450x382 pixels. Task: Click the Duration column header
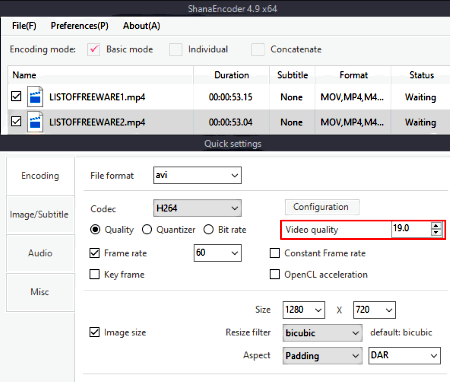[231, 75]
